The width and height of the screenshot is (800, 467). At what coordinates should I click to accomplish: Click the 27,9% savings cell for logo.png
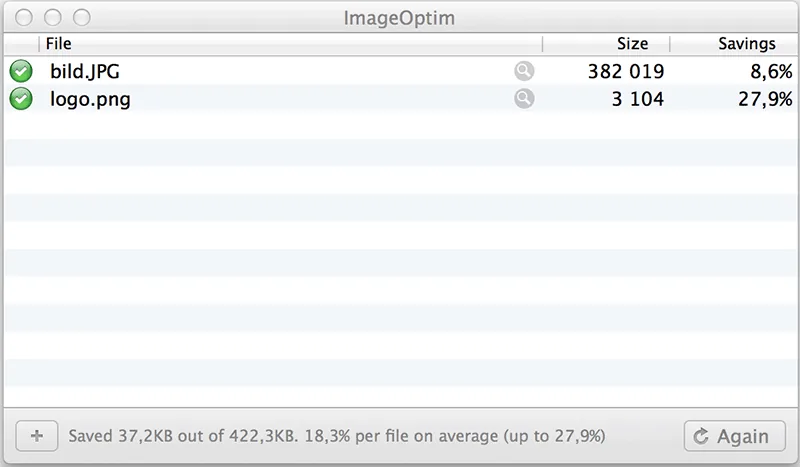(x=765, y=99)
